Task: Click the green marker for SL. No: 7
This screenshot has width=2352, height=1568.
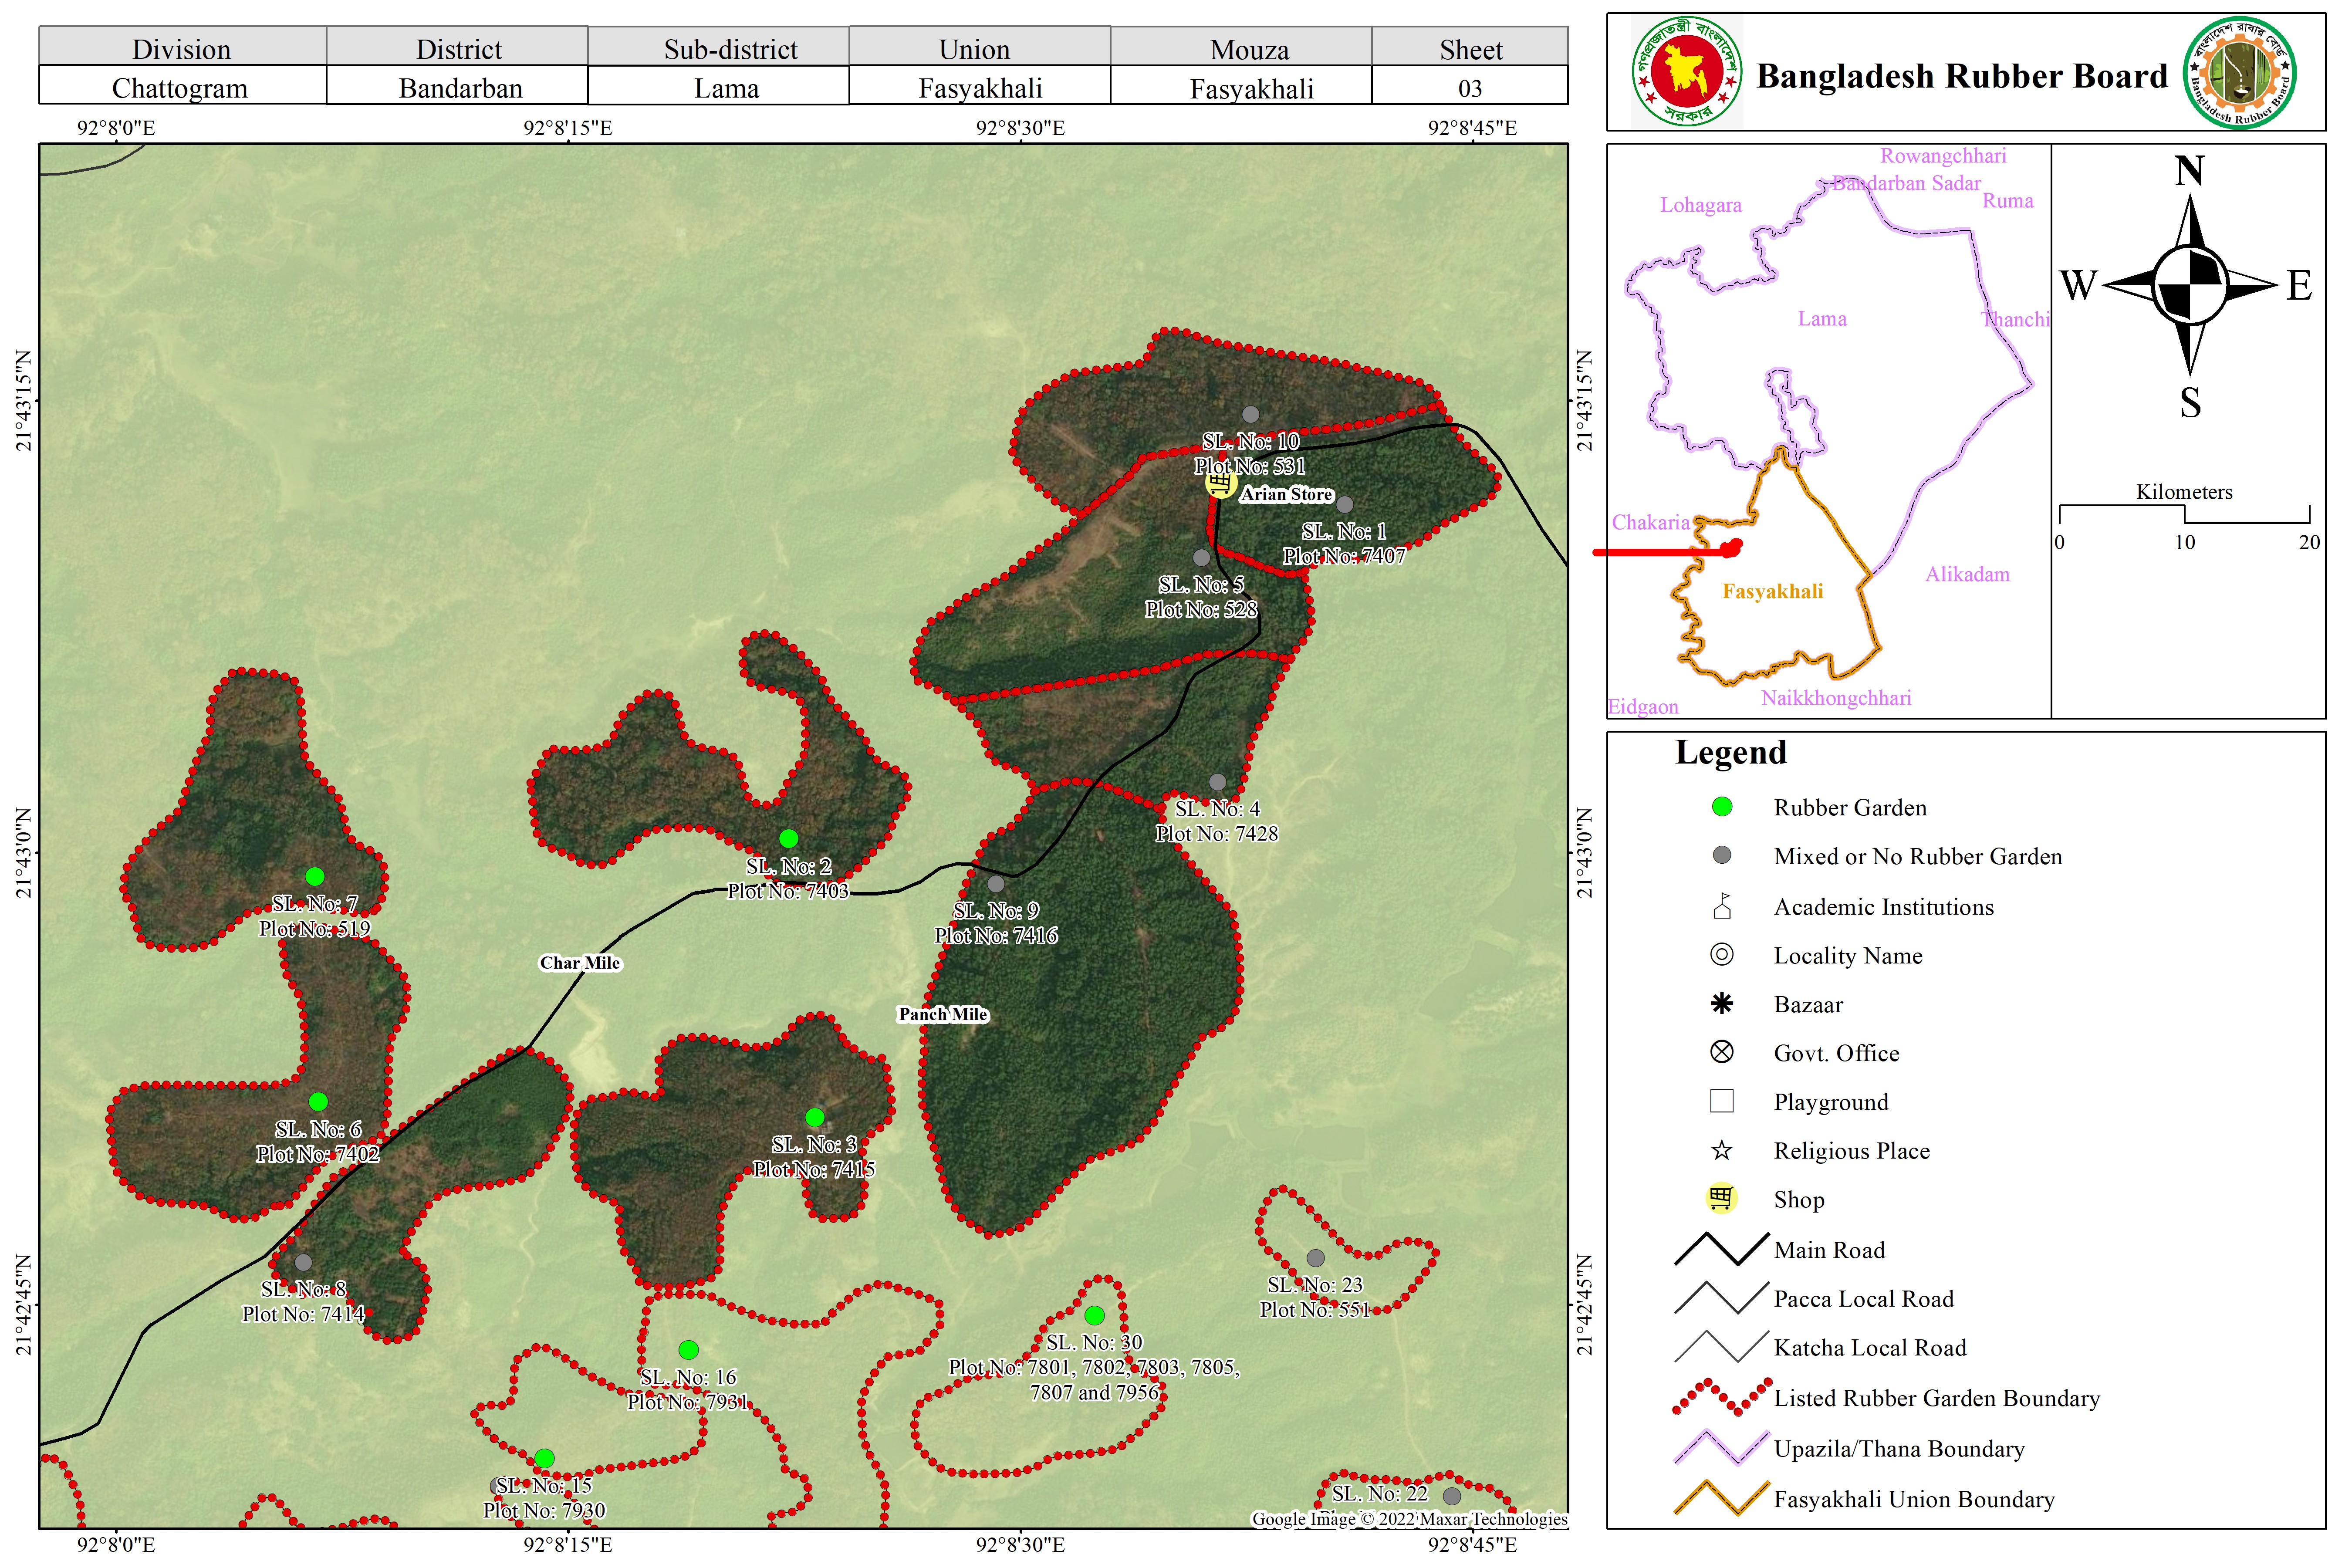Action: [x=314, y=877]
